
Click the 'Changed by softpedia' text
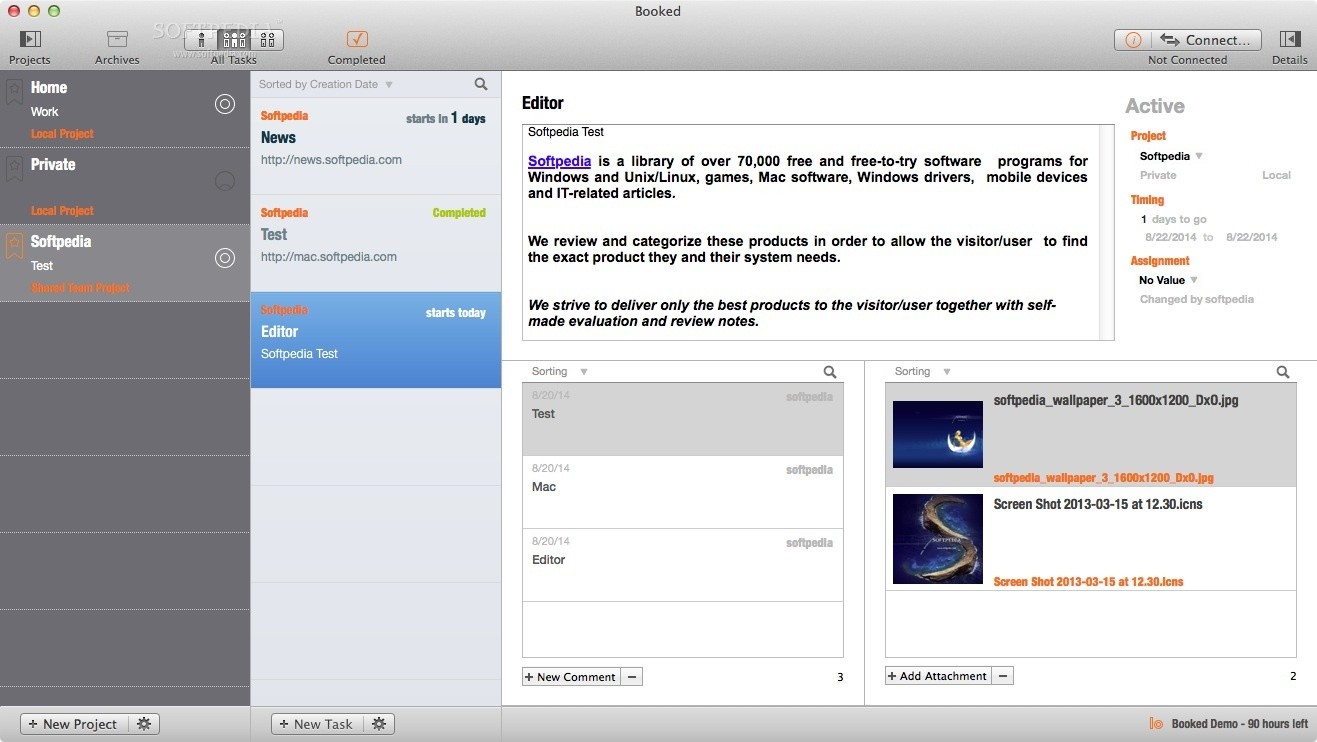1197,299
